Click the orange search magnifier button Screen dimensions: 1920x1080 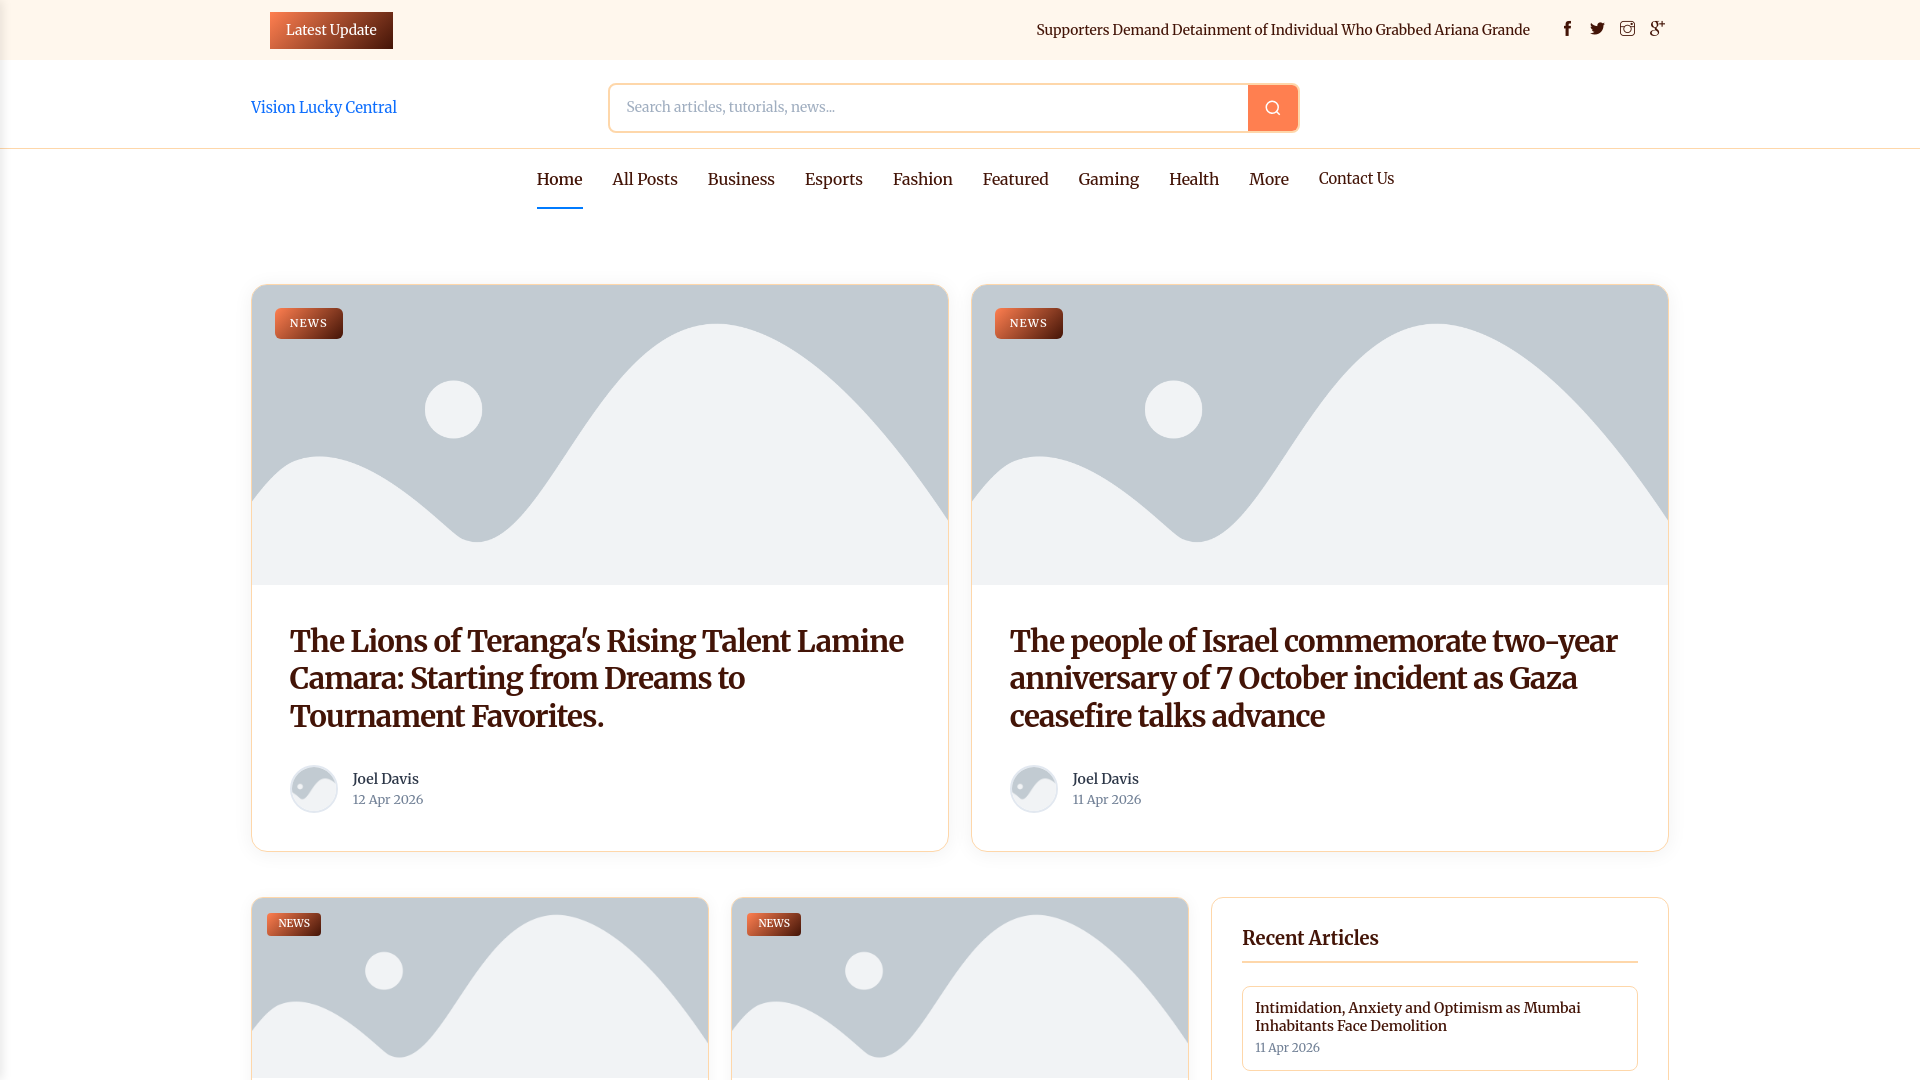coord(1272,108)
